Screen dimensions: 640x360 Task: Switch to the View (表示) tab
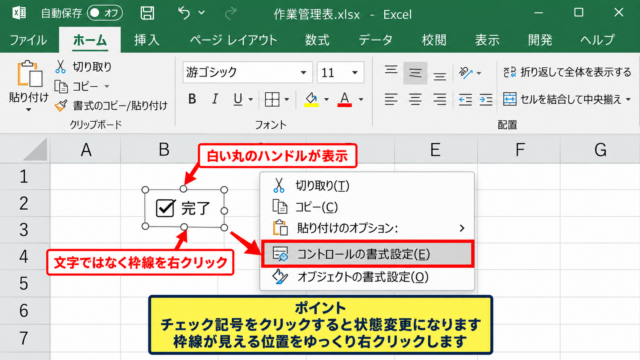pyautogui.click(x=487, y=40)
